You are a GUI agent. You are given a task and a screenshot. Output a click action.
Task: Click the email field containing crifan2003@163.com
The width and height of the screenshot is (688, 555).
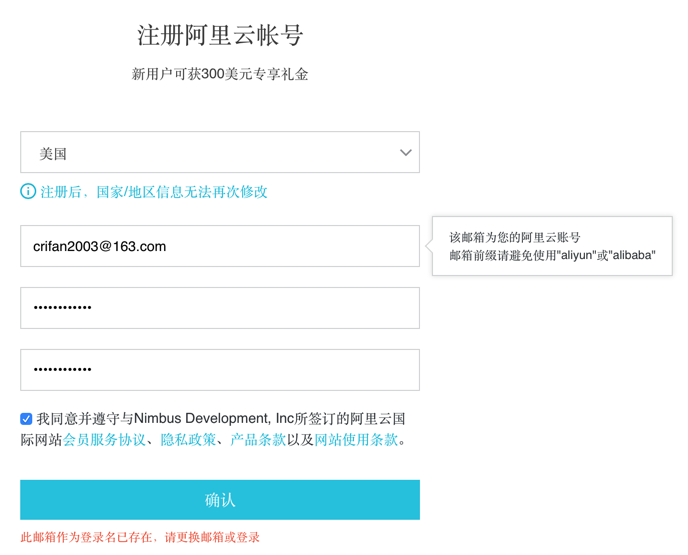click(x=220, y=246)
